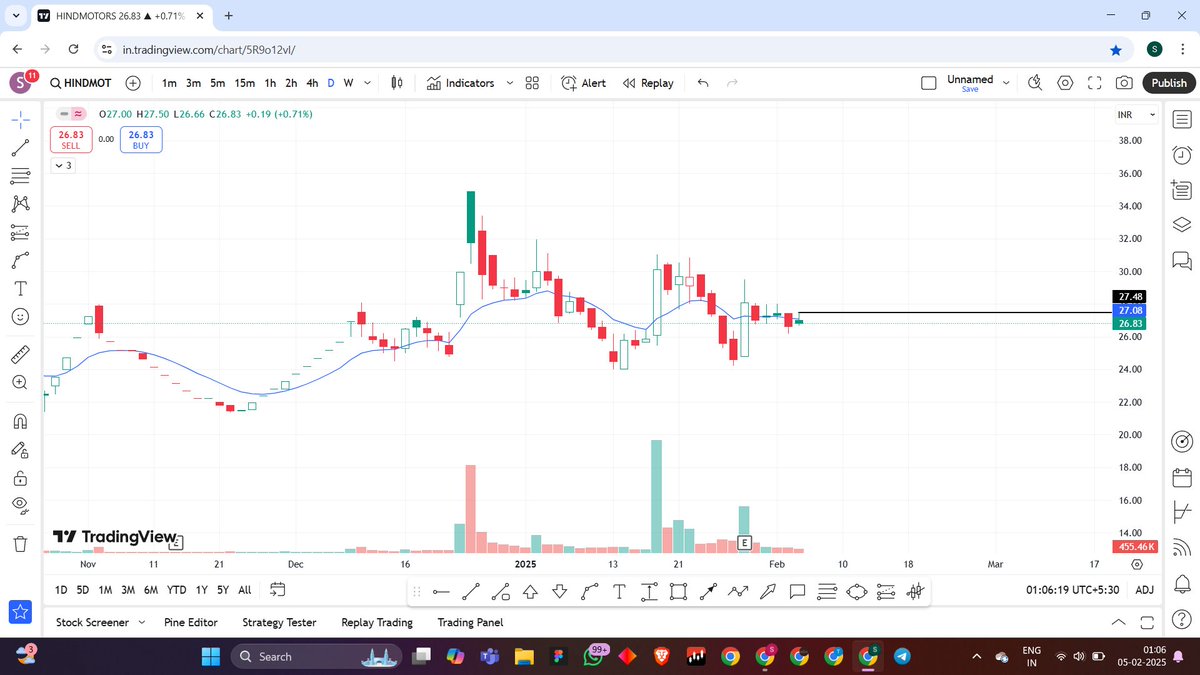Open the Stock Screener tab
The image size is (1200, 675).
pyautogui.click(x=92, y=622)
